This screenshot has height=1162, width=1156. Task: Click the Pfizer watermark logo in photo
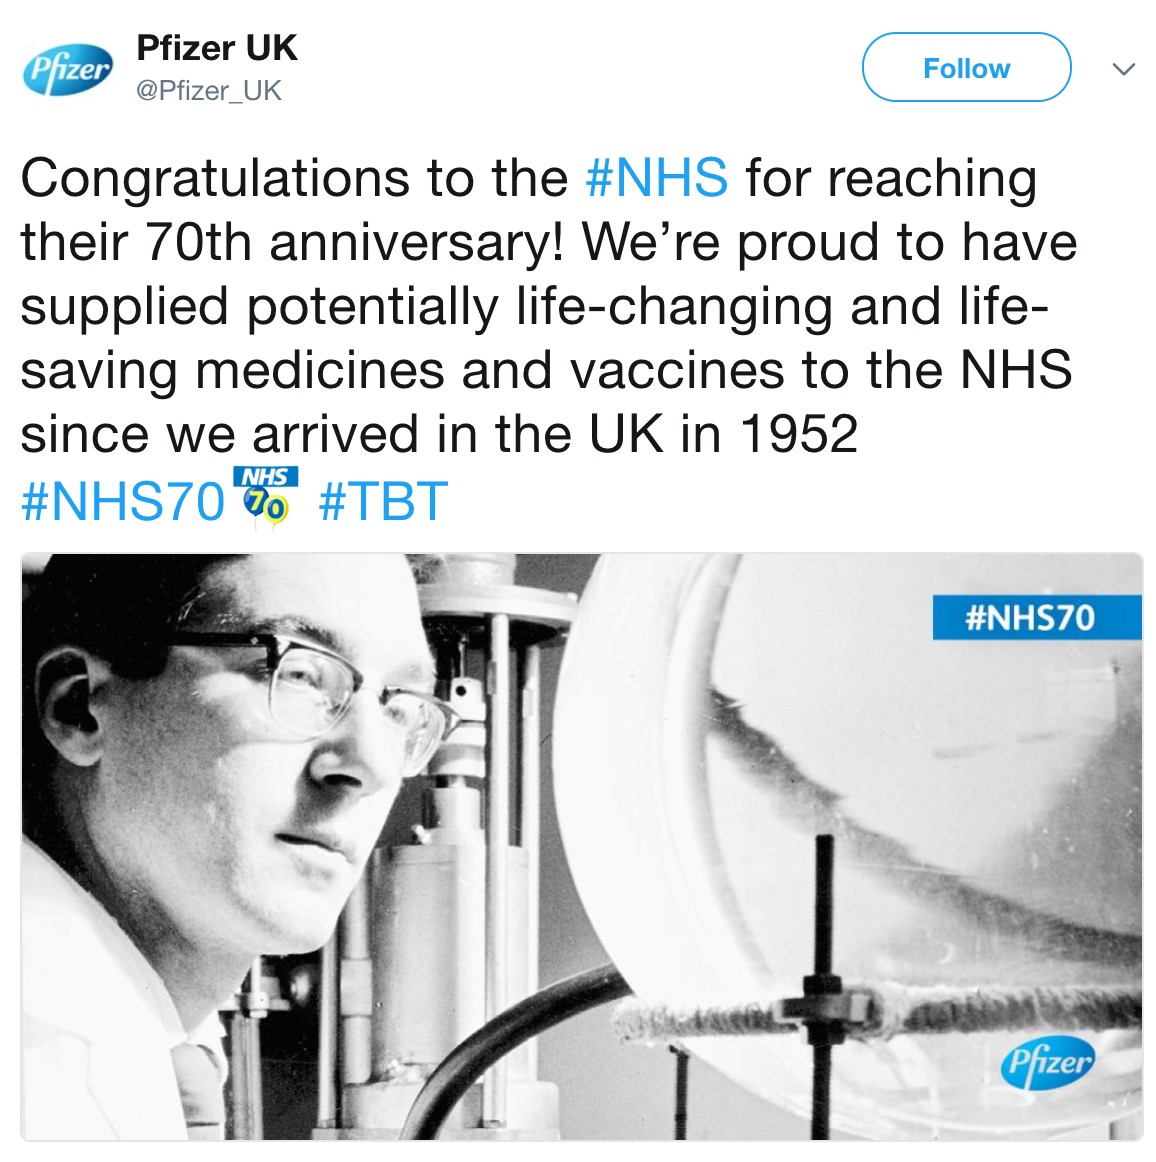coord(1047,1060)
